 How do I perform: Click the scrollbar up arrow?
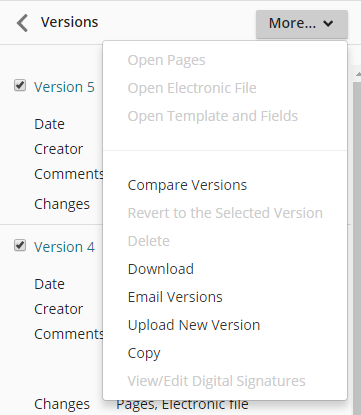(x=358, y=73)
